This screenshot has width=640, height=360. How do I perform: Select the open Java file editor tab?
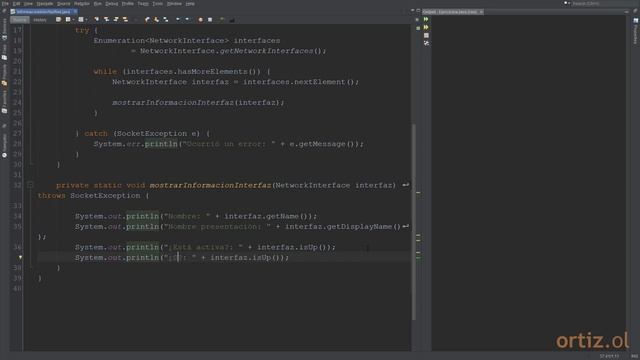click(43, 12)
